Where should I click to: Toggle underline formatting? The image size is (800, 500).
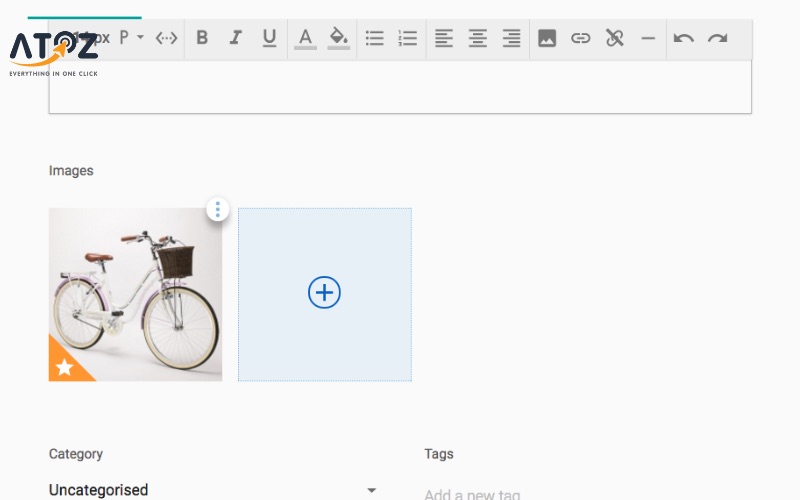pyautogui.click(x=269, y=38)
